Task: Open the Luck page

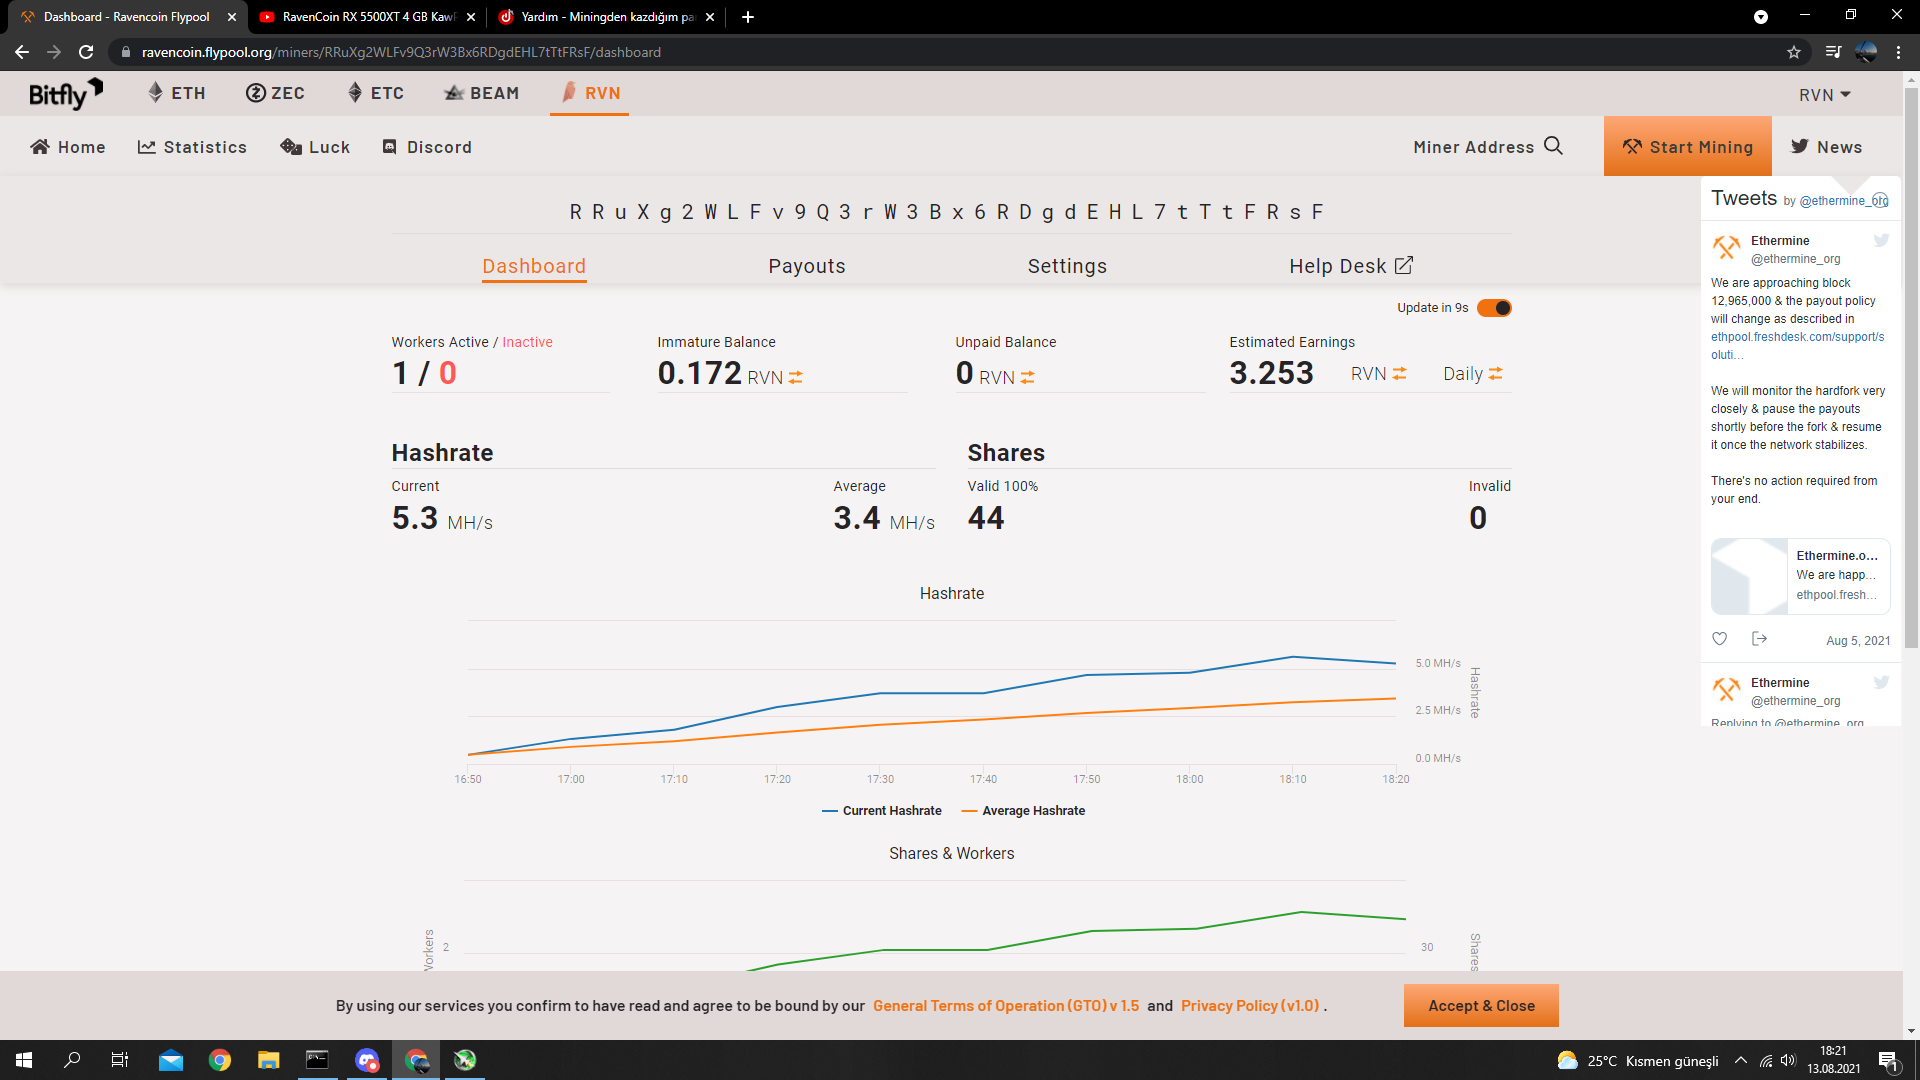Action: click(x=315, y=147)
